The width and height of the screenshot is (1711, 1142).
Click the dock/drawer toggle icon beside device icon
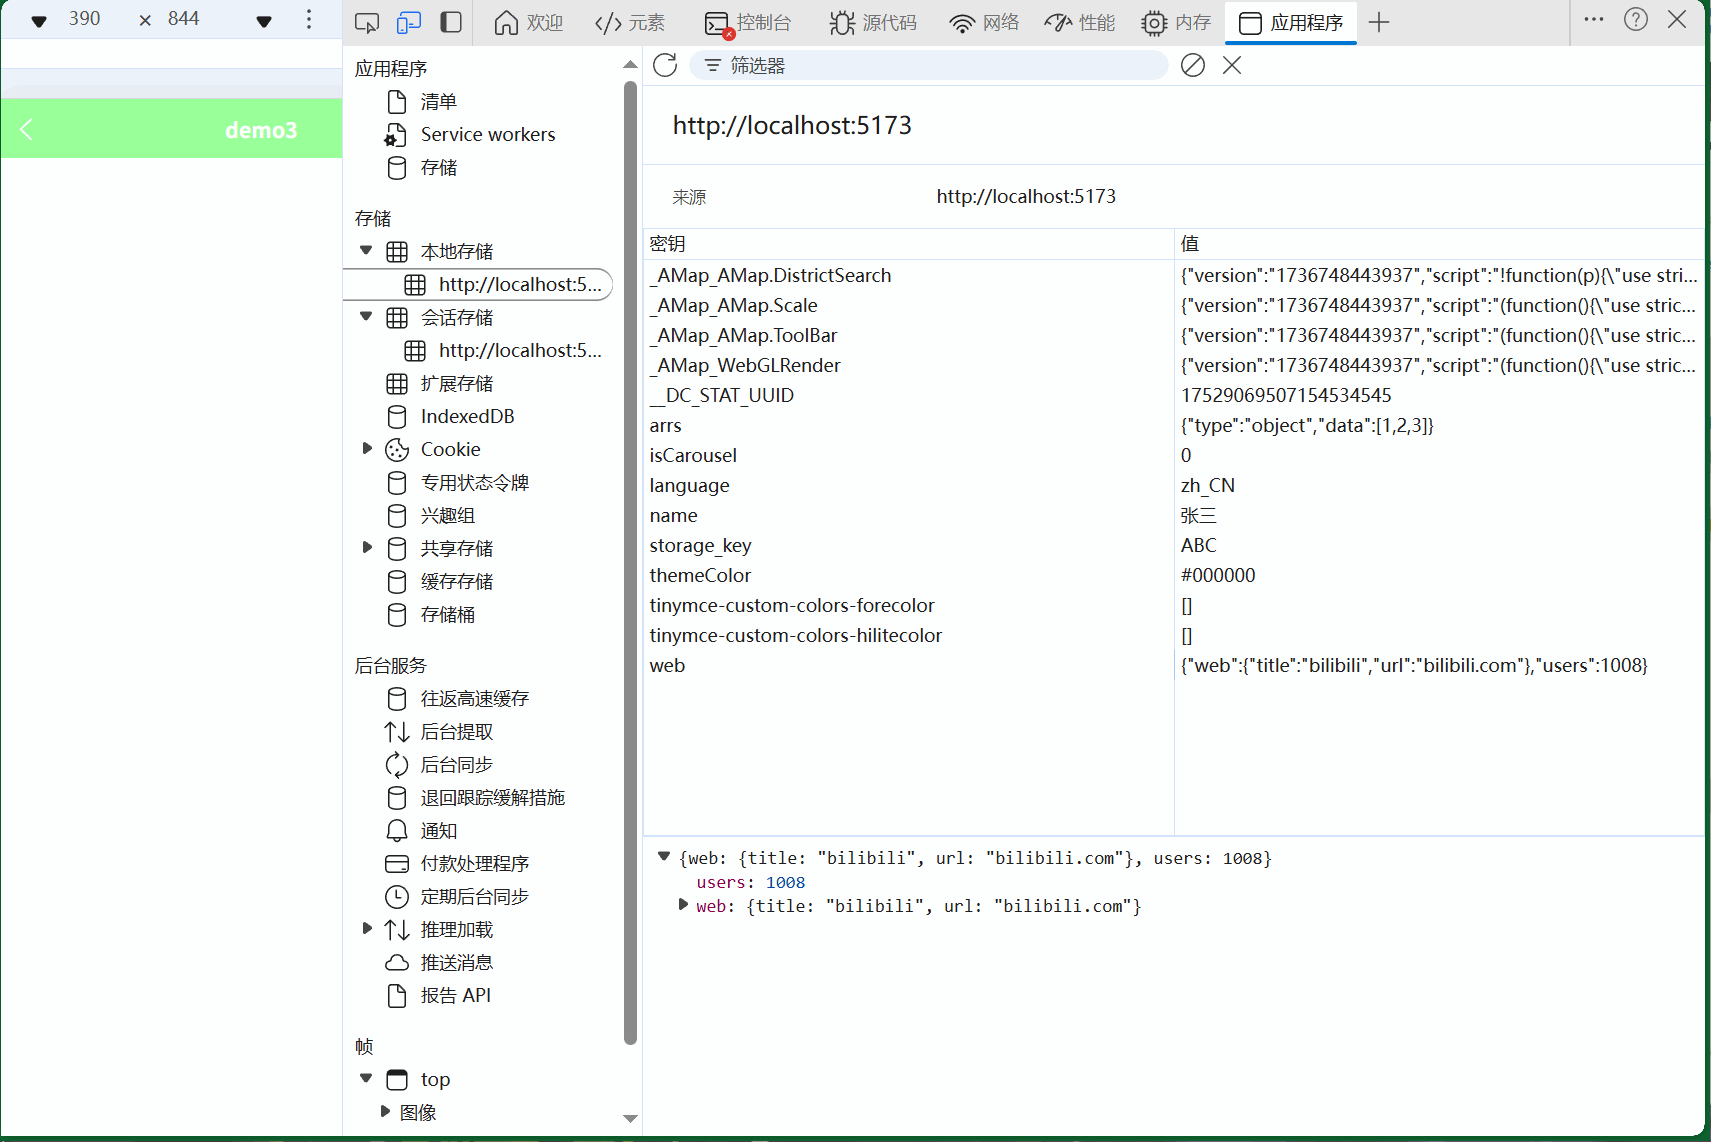pos(450,21)
